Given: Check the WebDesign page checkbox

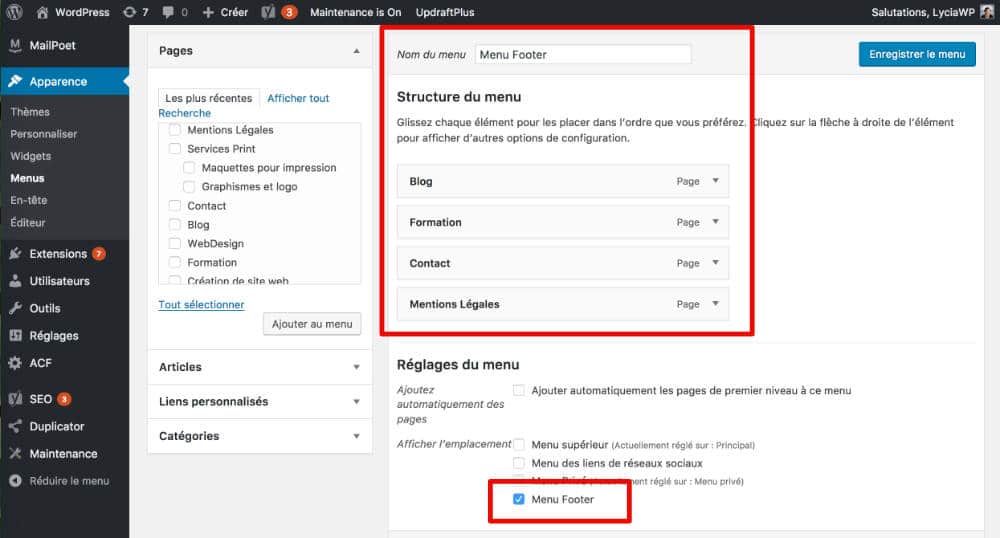Looking at the screenshot, I should tap(175, 244).
